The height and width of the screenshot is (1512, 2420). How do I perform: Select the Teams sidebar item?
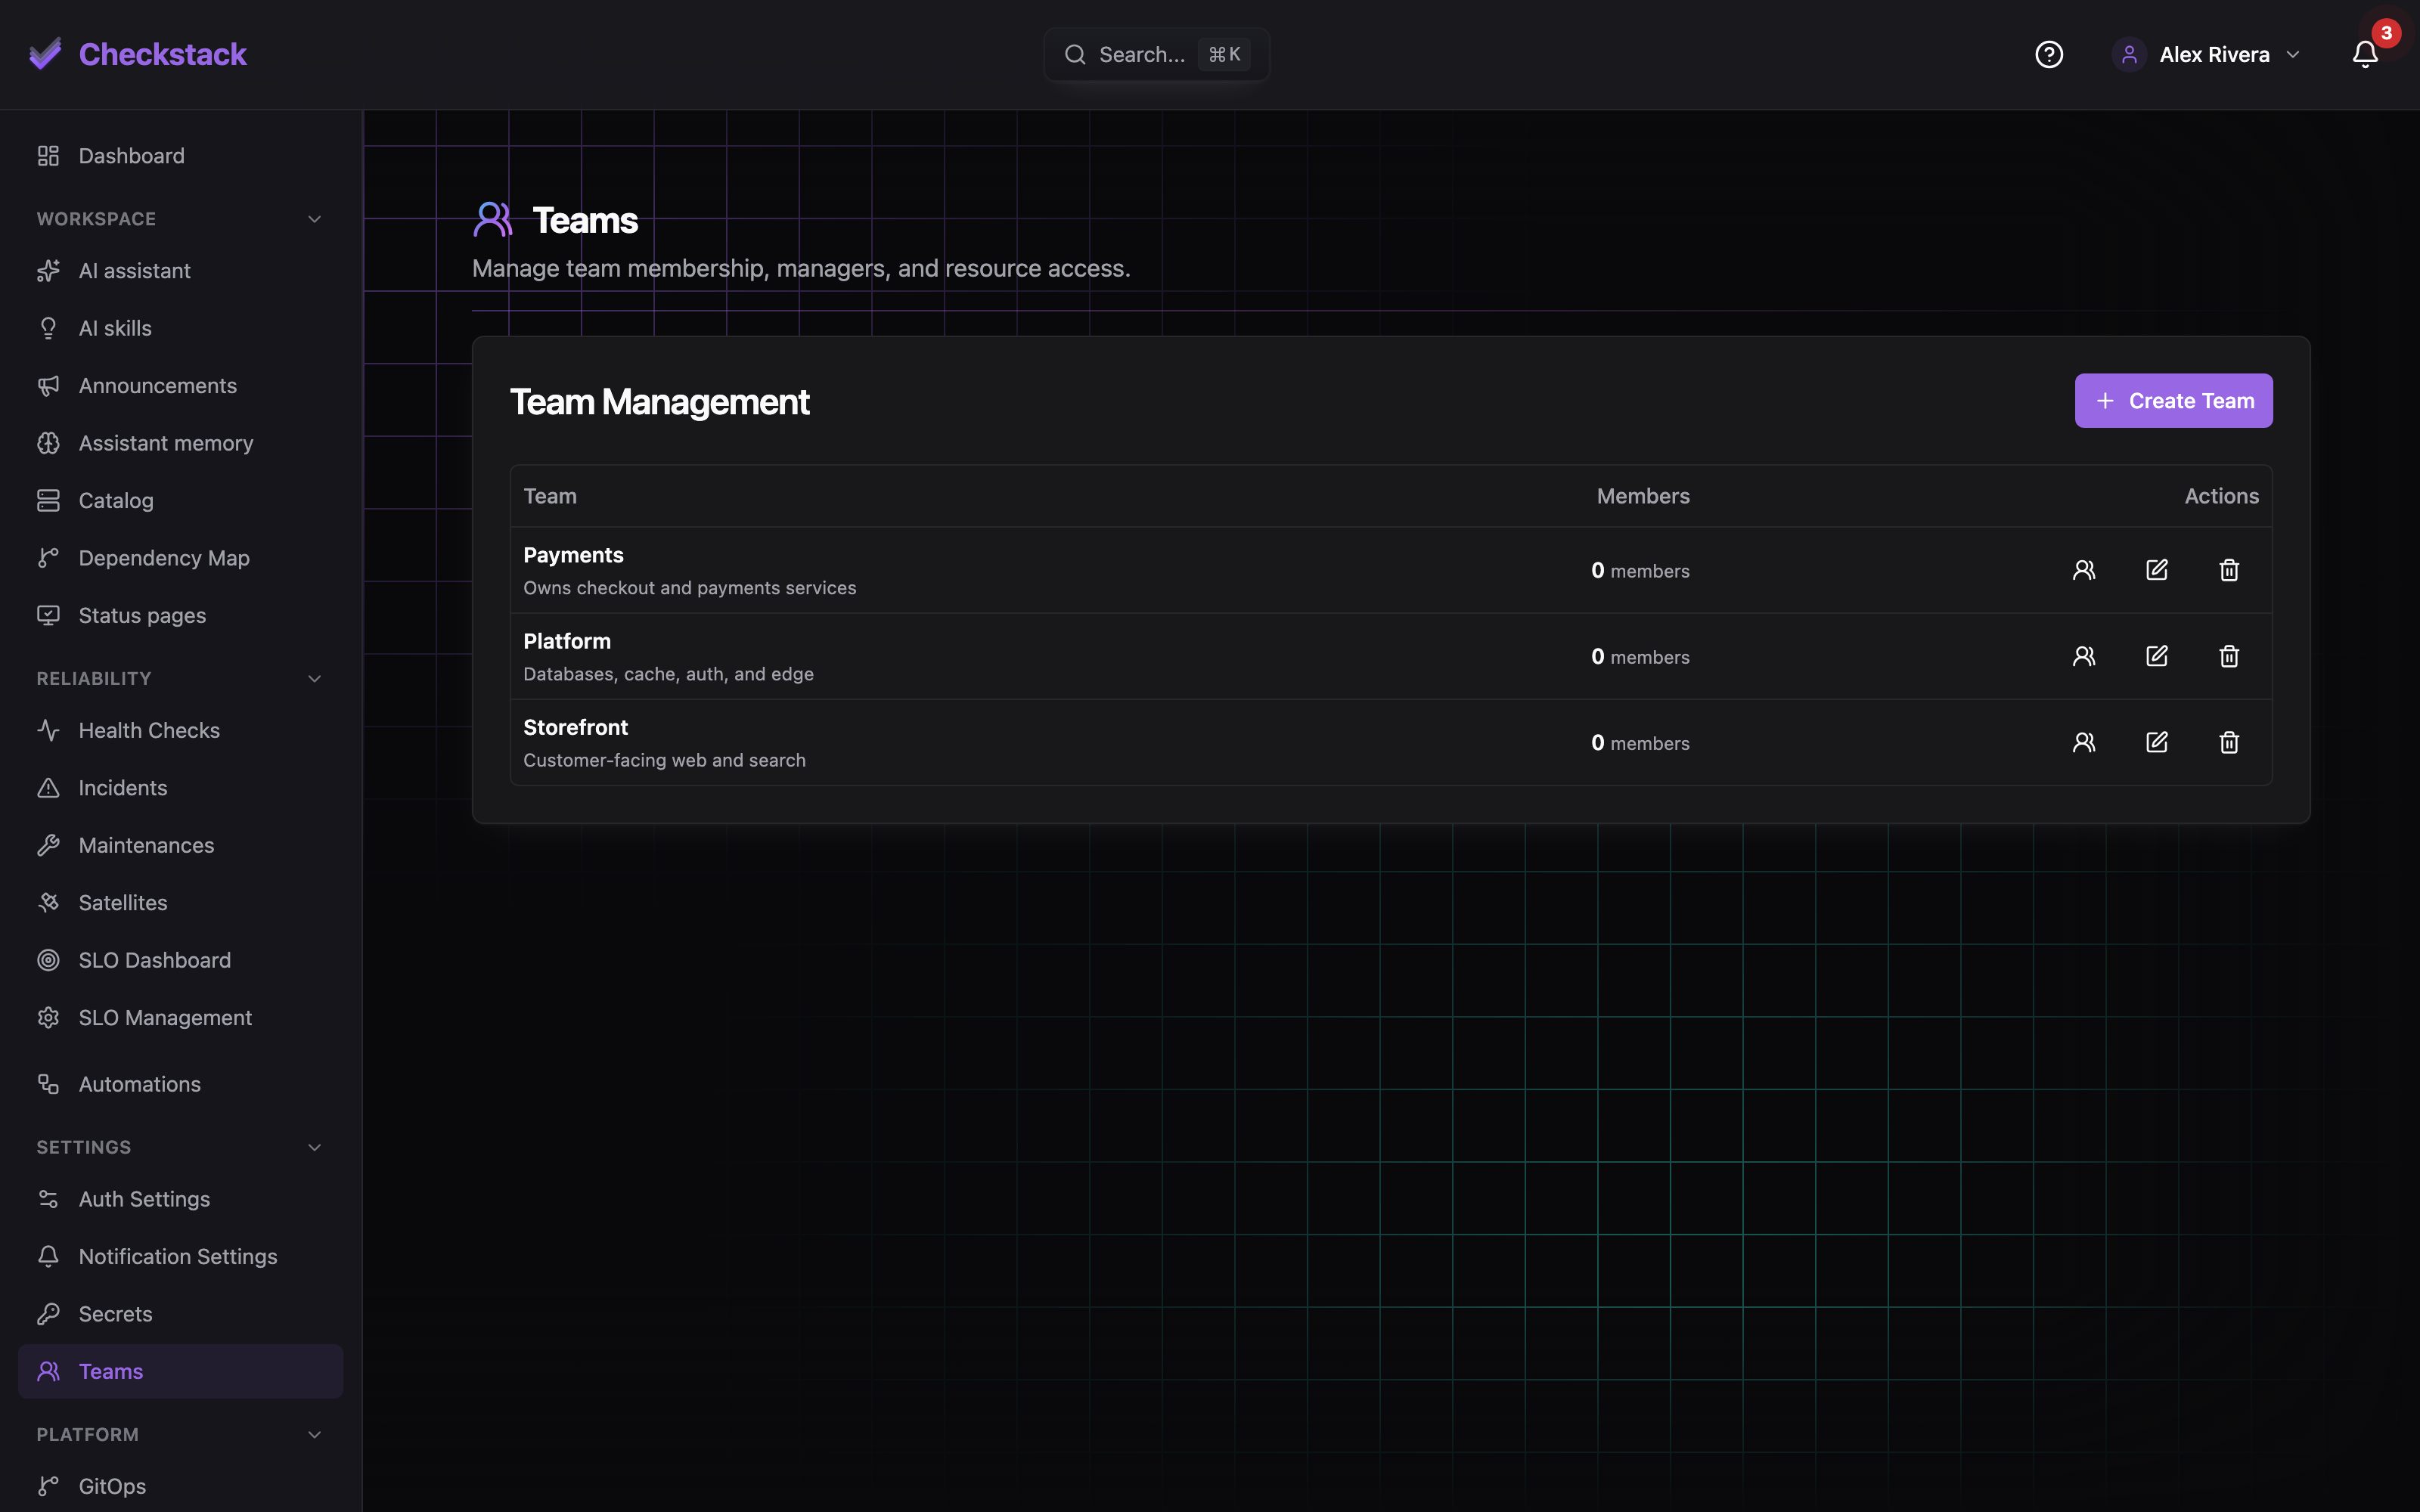[181, 1372]
